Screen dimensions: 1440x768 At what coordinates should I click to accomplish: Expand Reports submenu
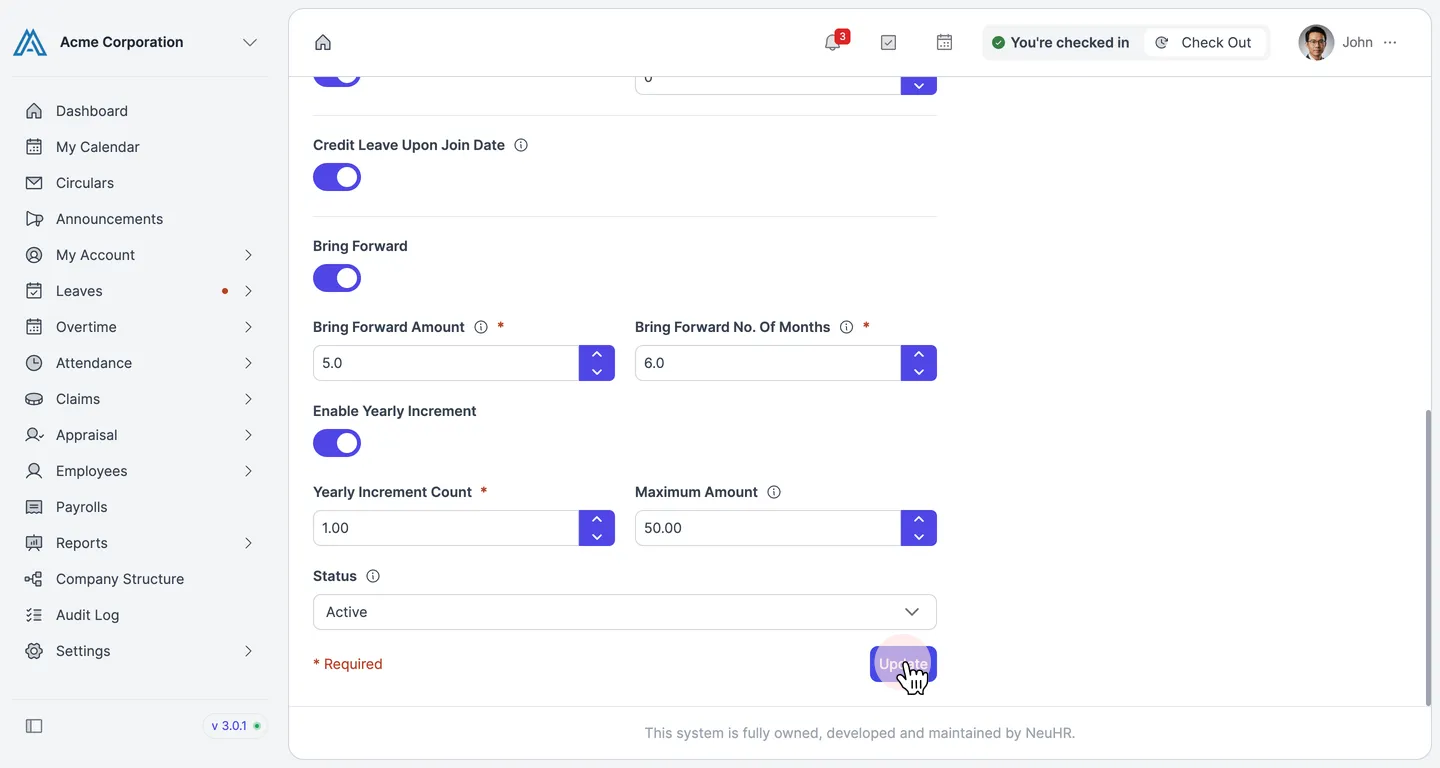140,543
